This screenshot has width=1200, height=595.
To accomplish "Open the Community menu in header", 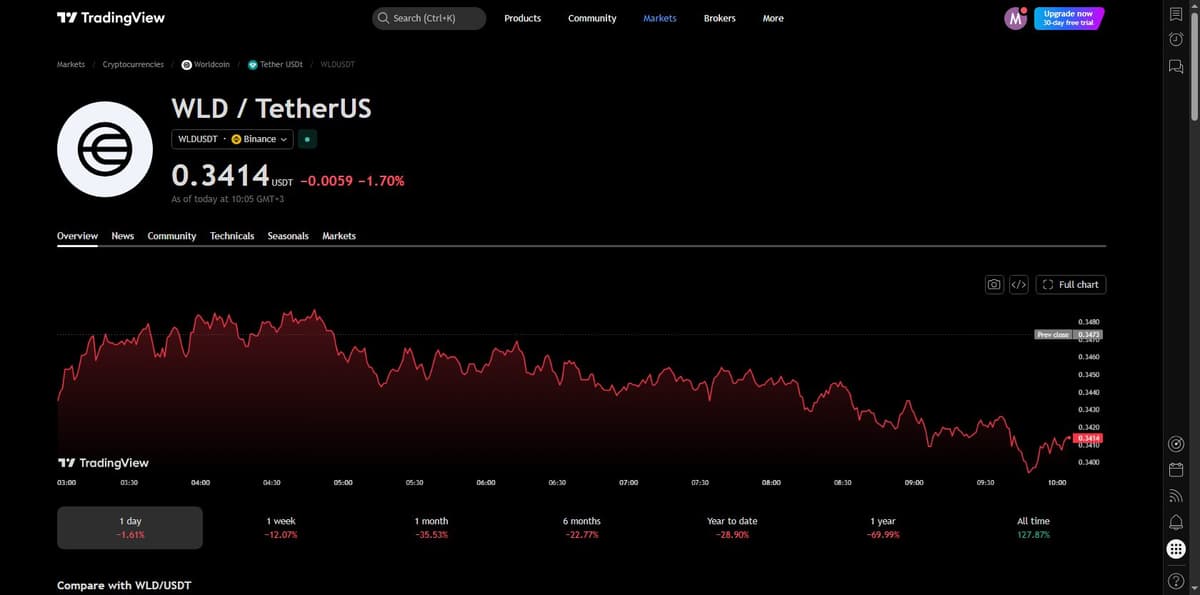I will (592, 18).
